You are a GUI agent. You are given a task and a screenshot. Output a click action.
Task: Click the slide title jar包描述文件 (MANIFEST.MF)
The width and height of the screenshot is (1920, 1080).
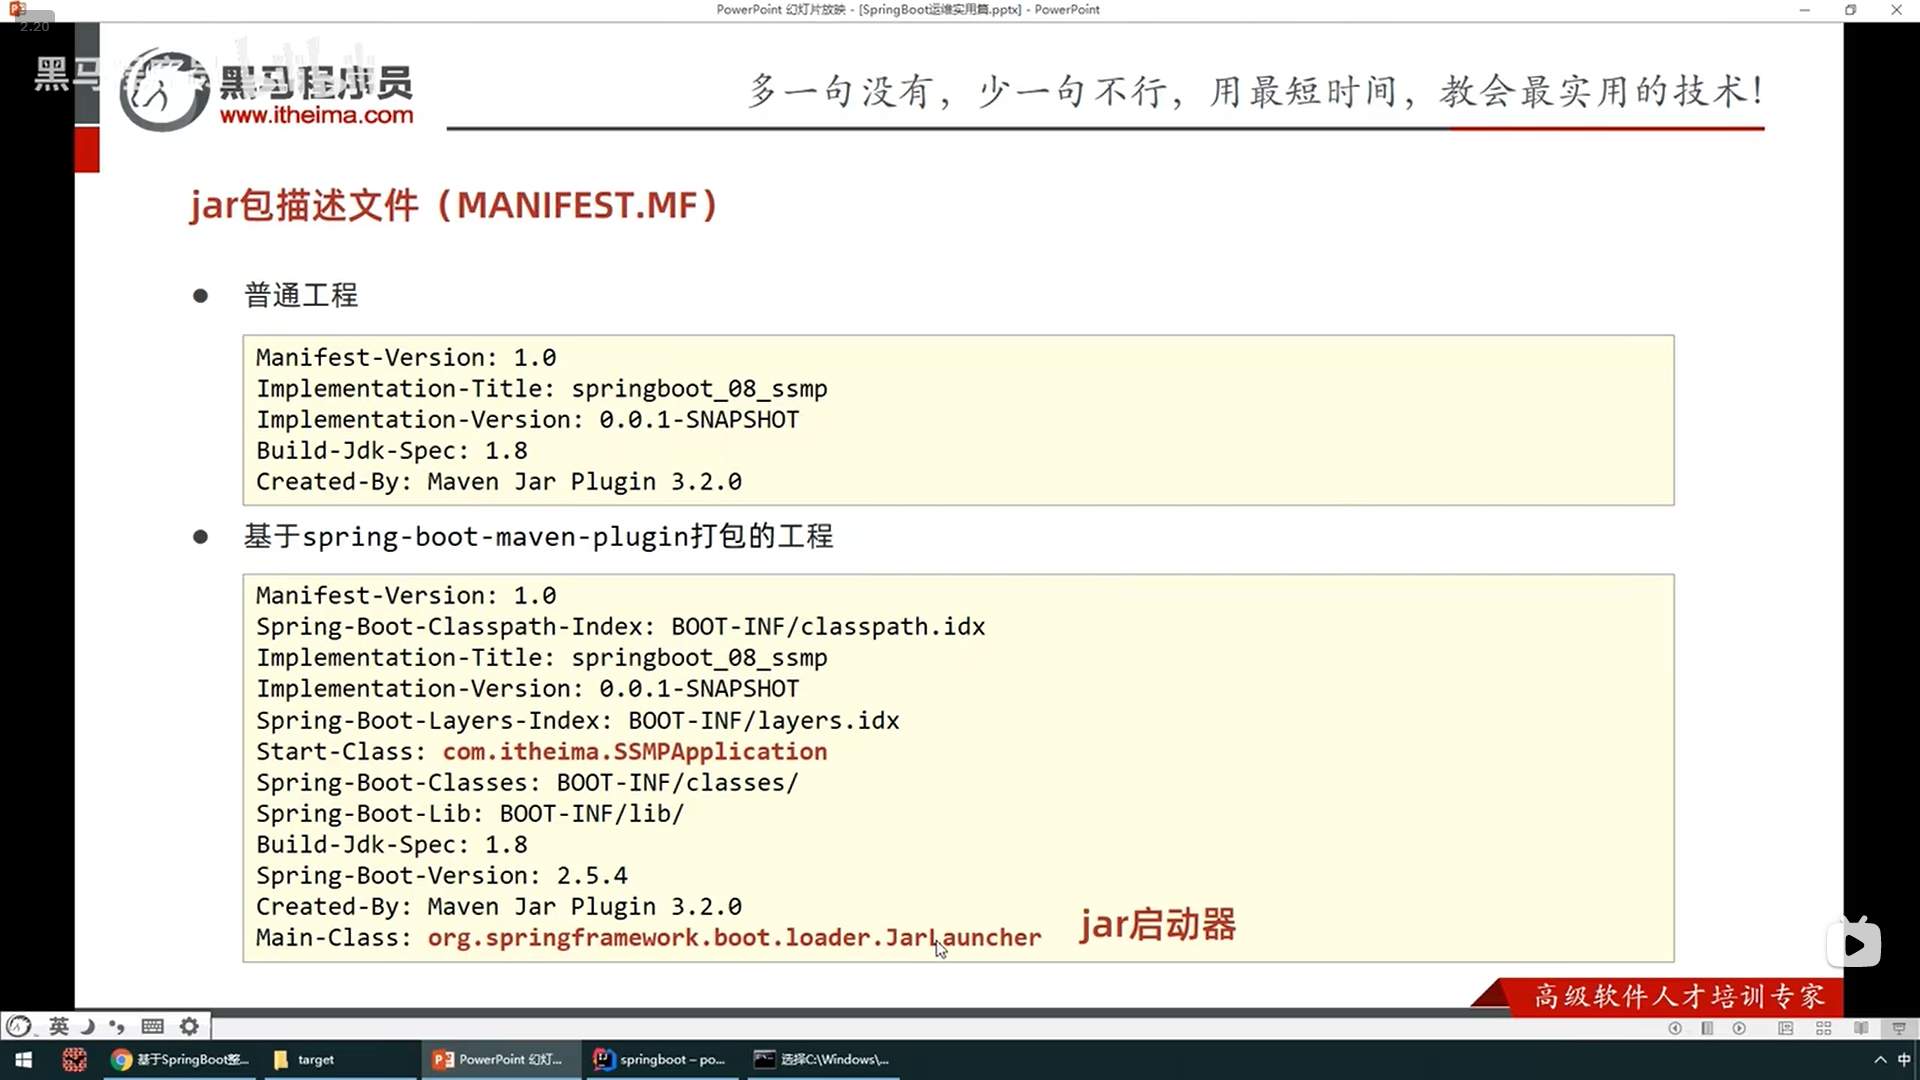pyautogui.click(x=454, y=205)
